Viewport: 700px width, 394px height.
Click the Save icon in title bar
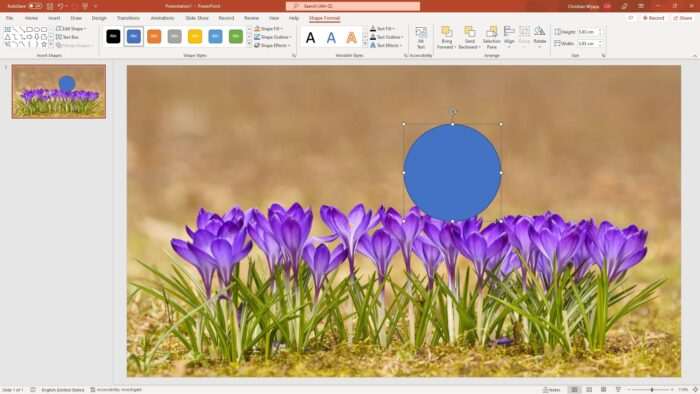(x=50, y=6)
